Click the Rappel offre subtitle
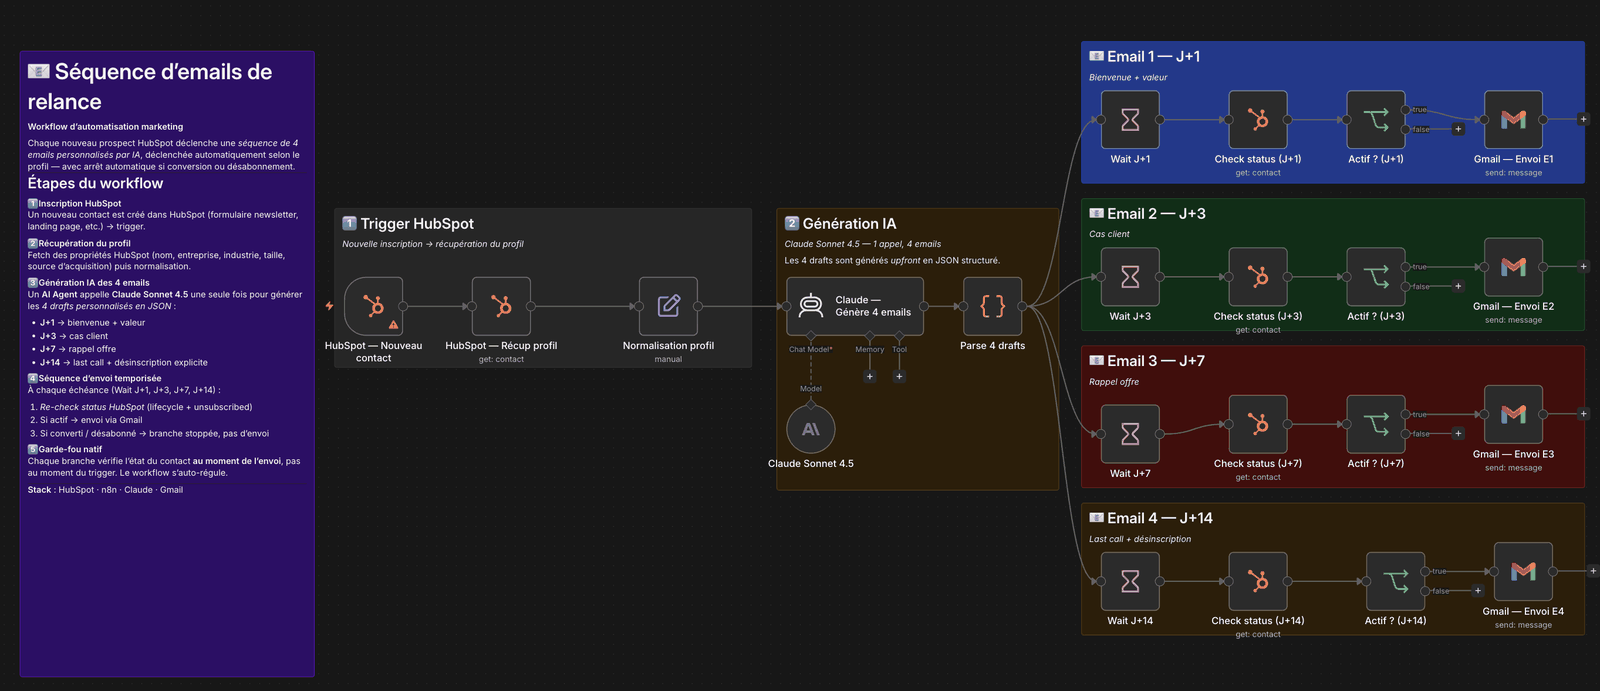 click(1114, 382)
